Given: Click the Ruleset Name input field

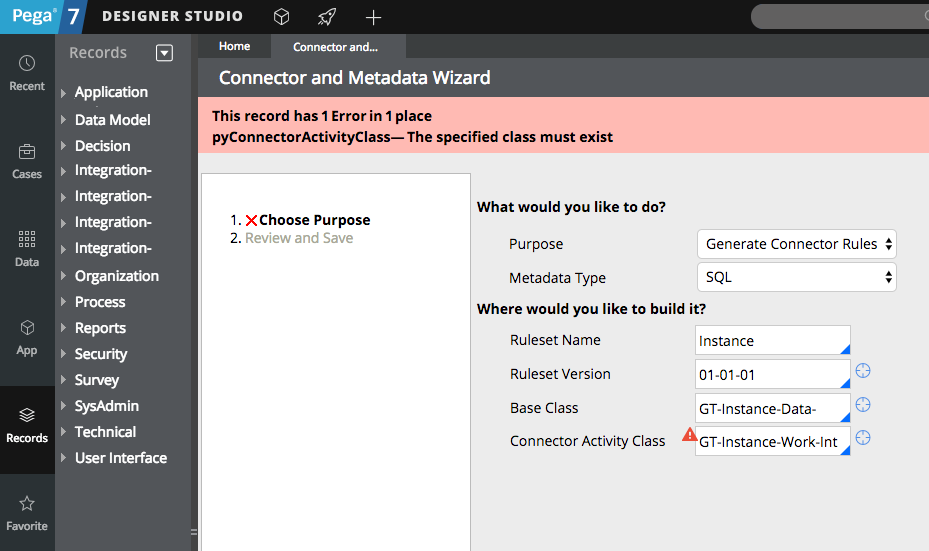Looking at the screenshot, I should click(773, 341).
